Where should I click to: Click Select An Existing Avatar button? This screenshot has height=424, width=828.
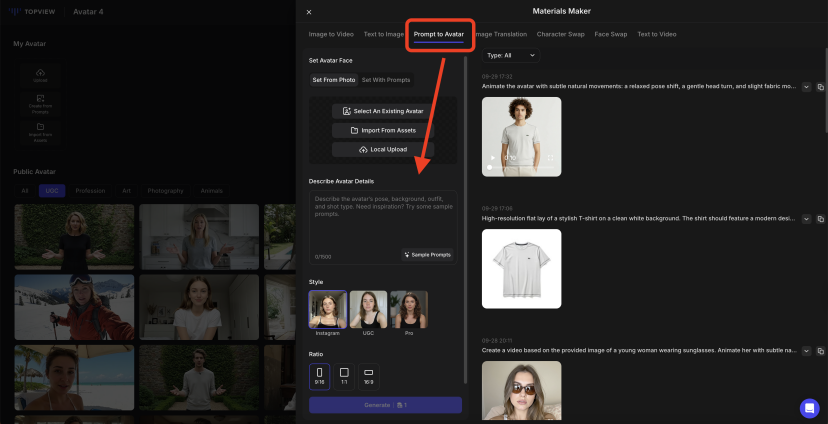point(383,111)
